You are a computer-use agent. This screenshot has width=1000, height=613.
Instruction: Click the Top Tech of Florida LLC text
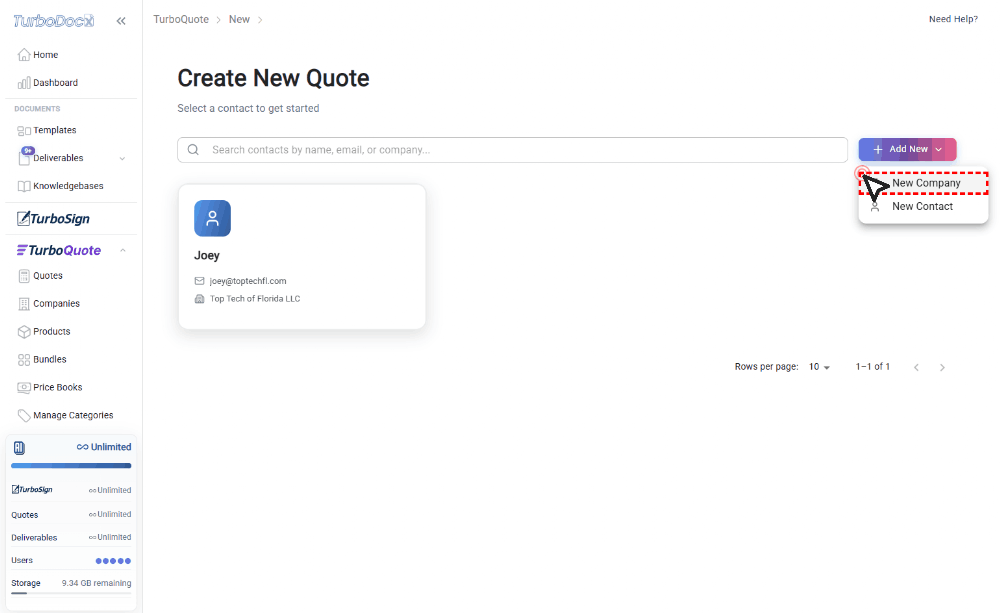(x=255, y=299)
